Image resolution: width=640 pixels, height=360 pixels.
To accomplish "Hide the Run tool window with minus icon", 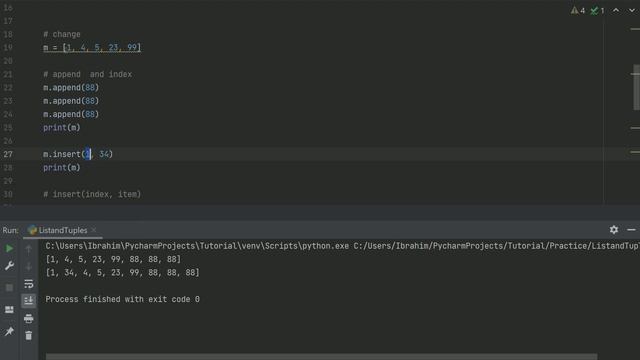I will coord(631,230).
